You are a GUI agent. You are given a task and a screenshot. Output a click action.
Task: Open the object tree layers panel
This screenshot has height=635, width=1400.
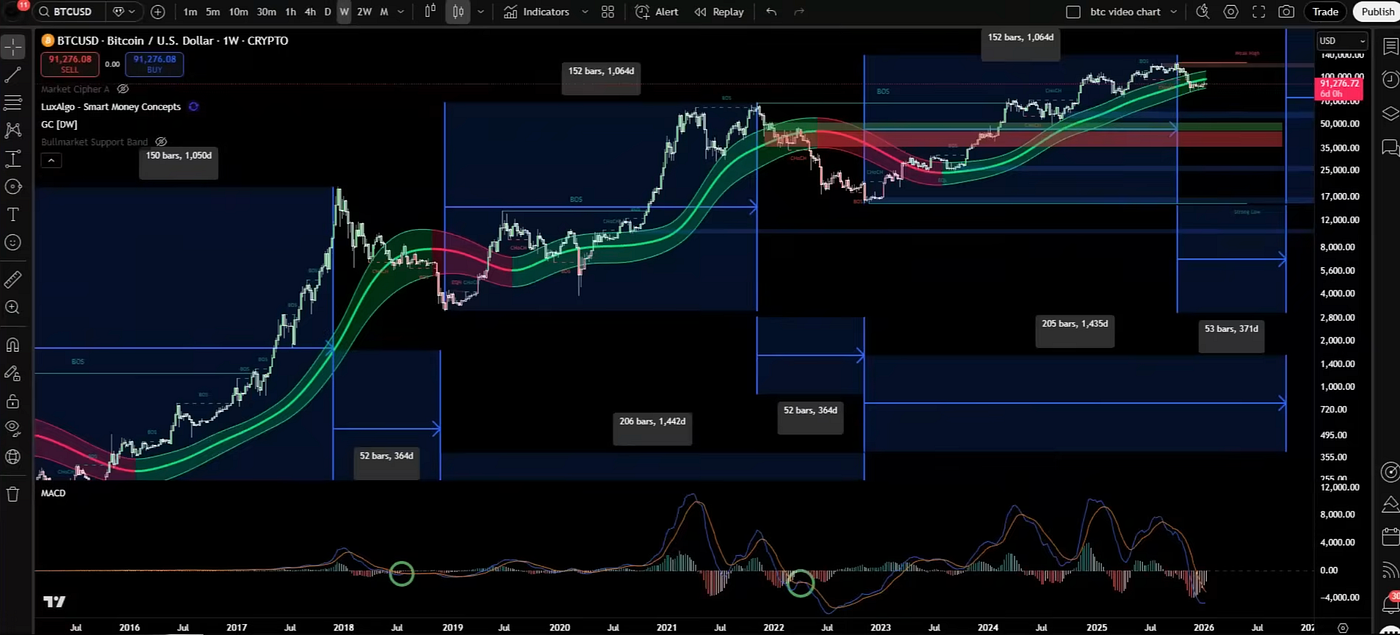tap(1389, 114)
